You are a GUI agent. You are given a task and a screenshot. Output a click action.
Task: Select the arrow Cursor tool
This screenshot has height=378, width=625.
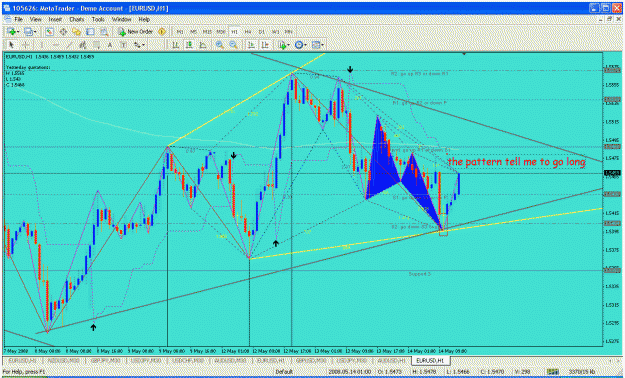point(12,45)
